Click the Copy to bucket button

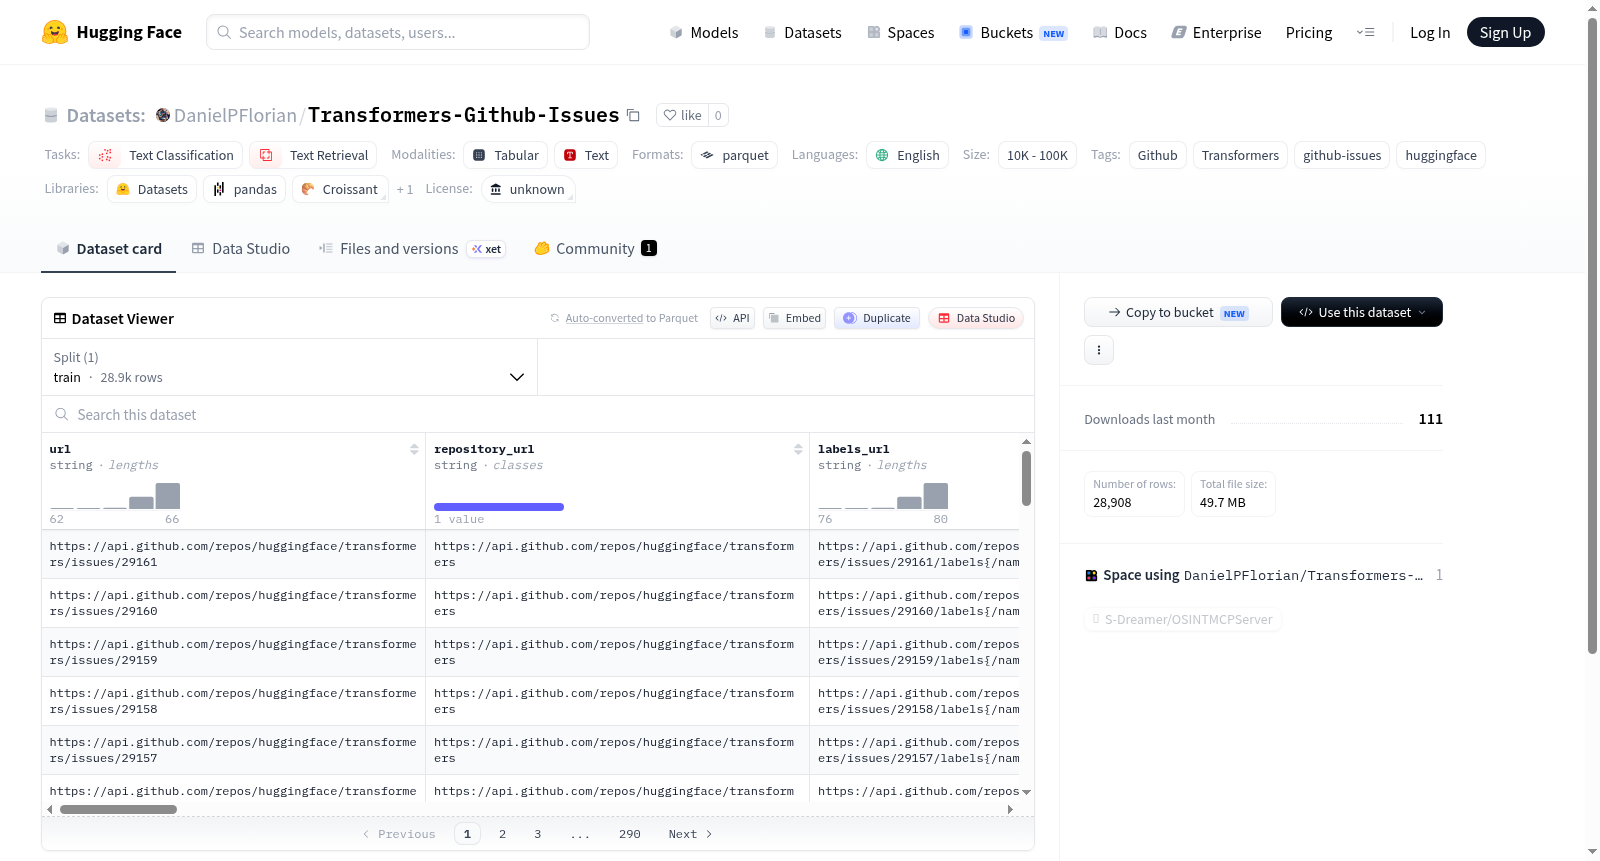pyautogui.click(x=1178, y=312)
